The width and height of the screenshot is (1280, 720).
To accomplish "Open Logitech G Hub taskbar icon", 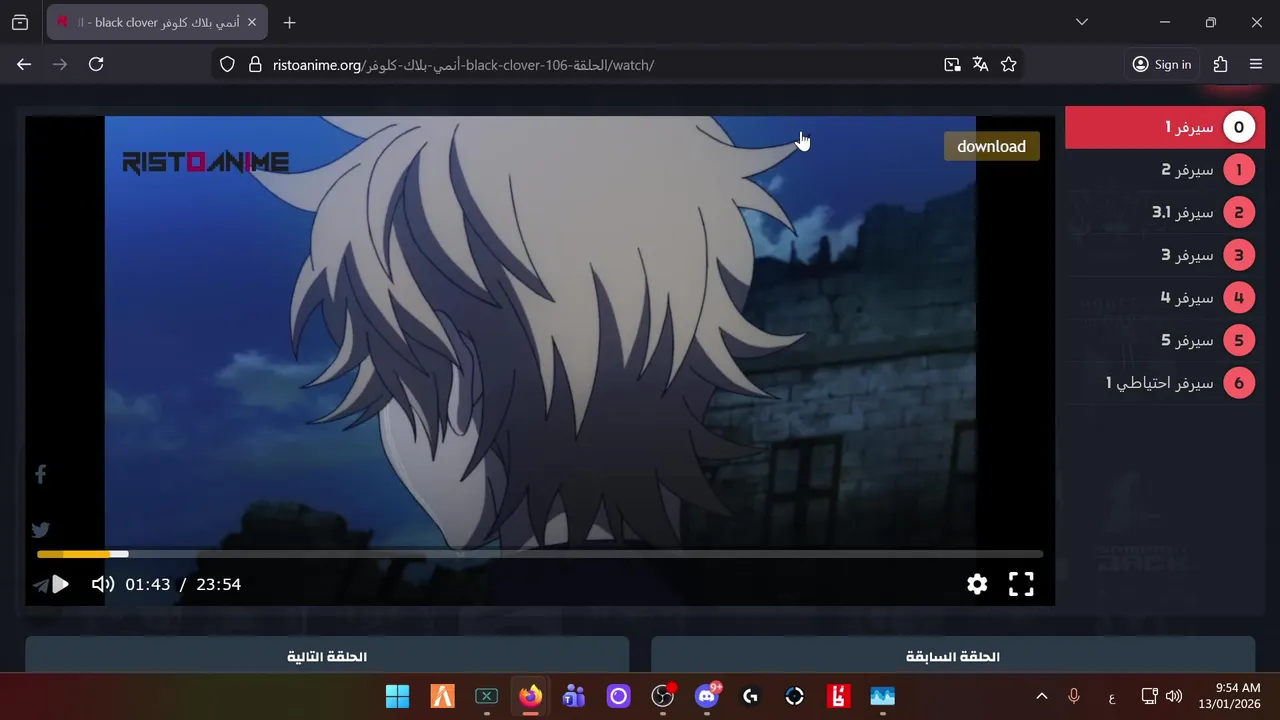I will coord(750,696).
